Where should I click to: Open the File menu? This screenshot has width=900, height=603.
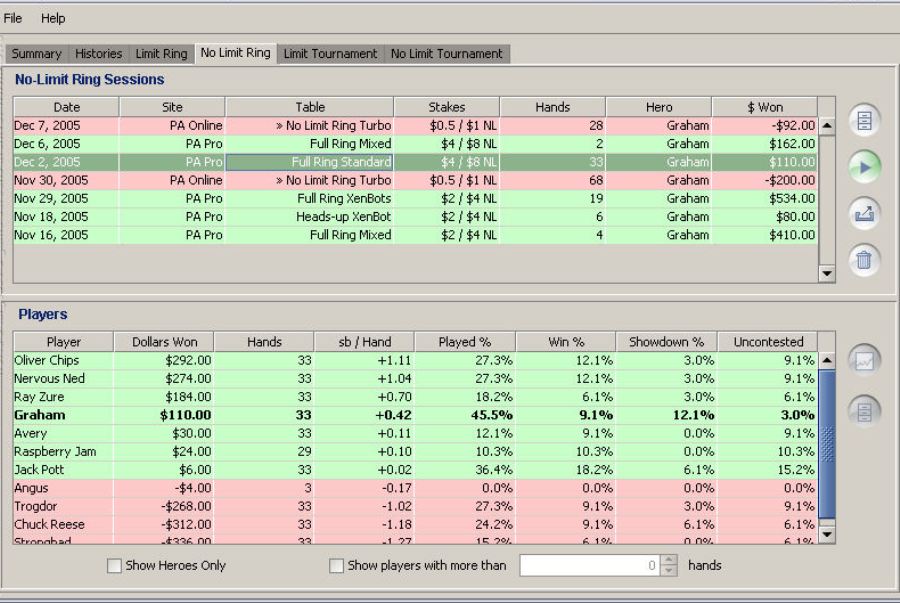click(x=13, y=18)
